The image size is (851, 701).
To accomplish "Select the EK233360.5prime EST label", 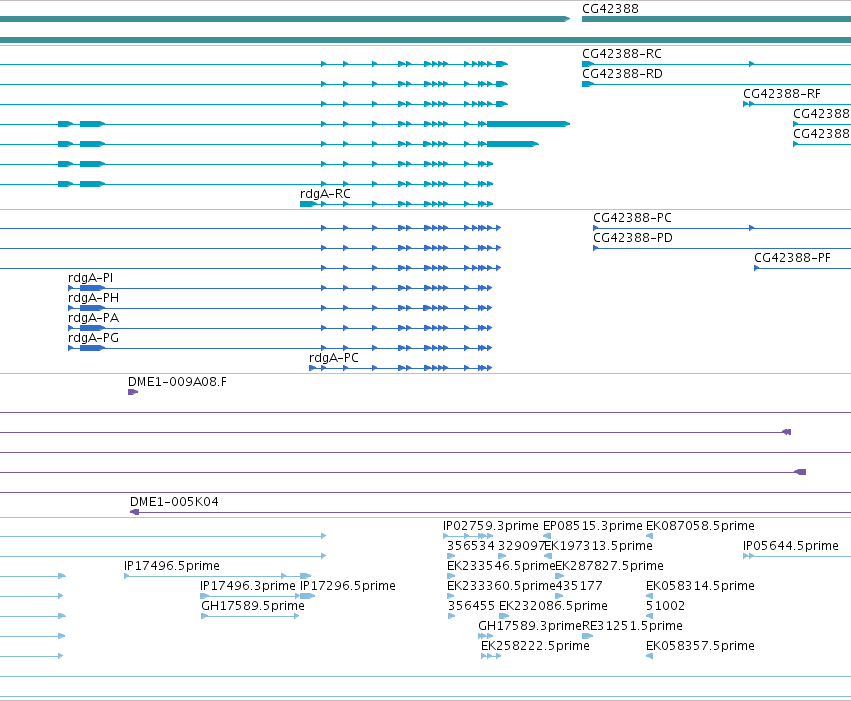I will [x=501, y=586].
